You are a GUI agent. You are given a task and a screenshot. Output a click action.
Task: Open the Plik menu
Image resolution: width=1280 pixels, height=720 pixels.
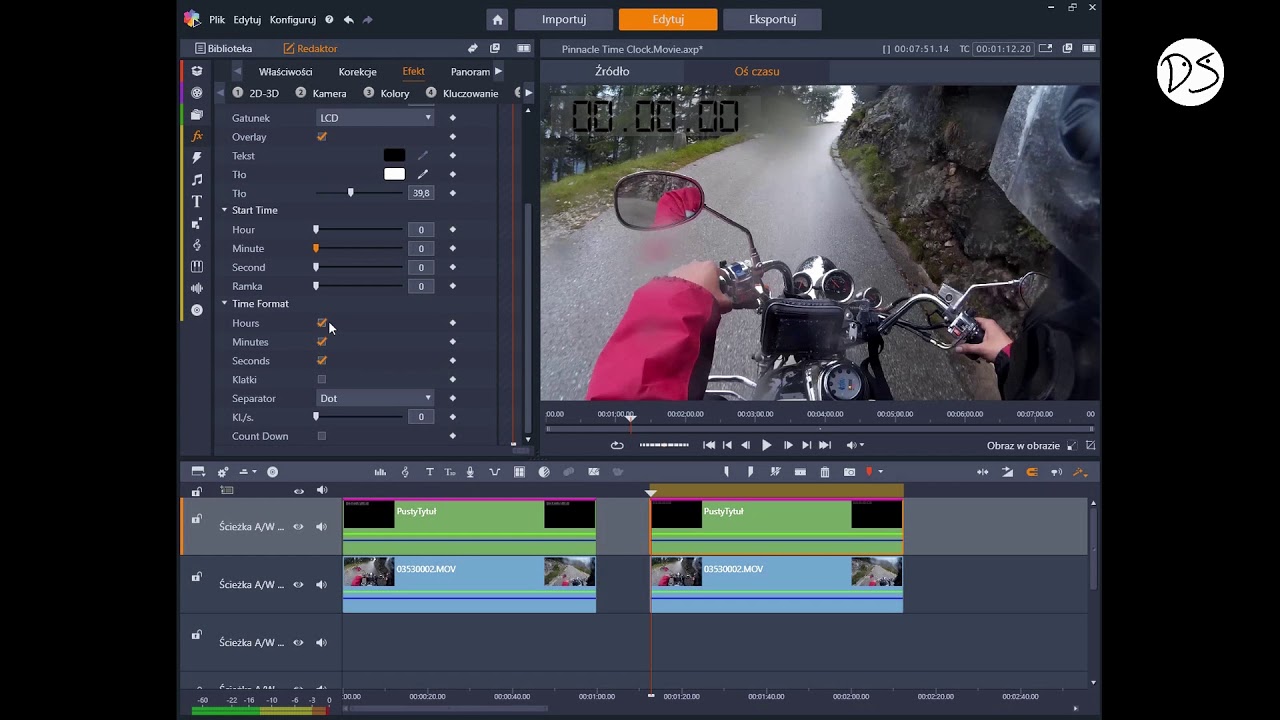[x=217, y=20]
